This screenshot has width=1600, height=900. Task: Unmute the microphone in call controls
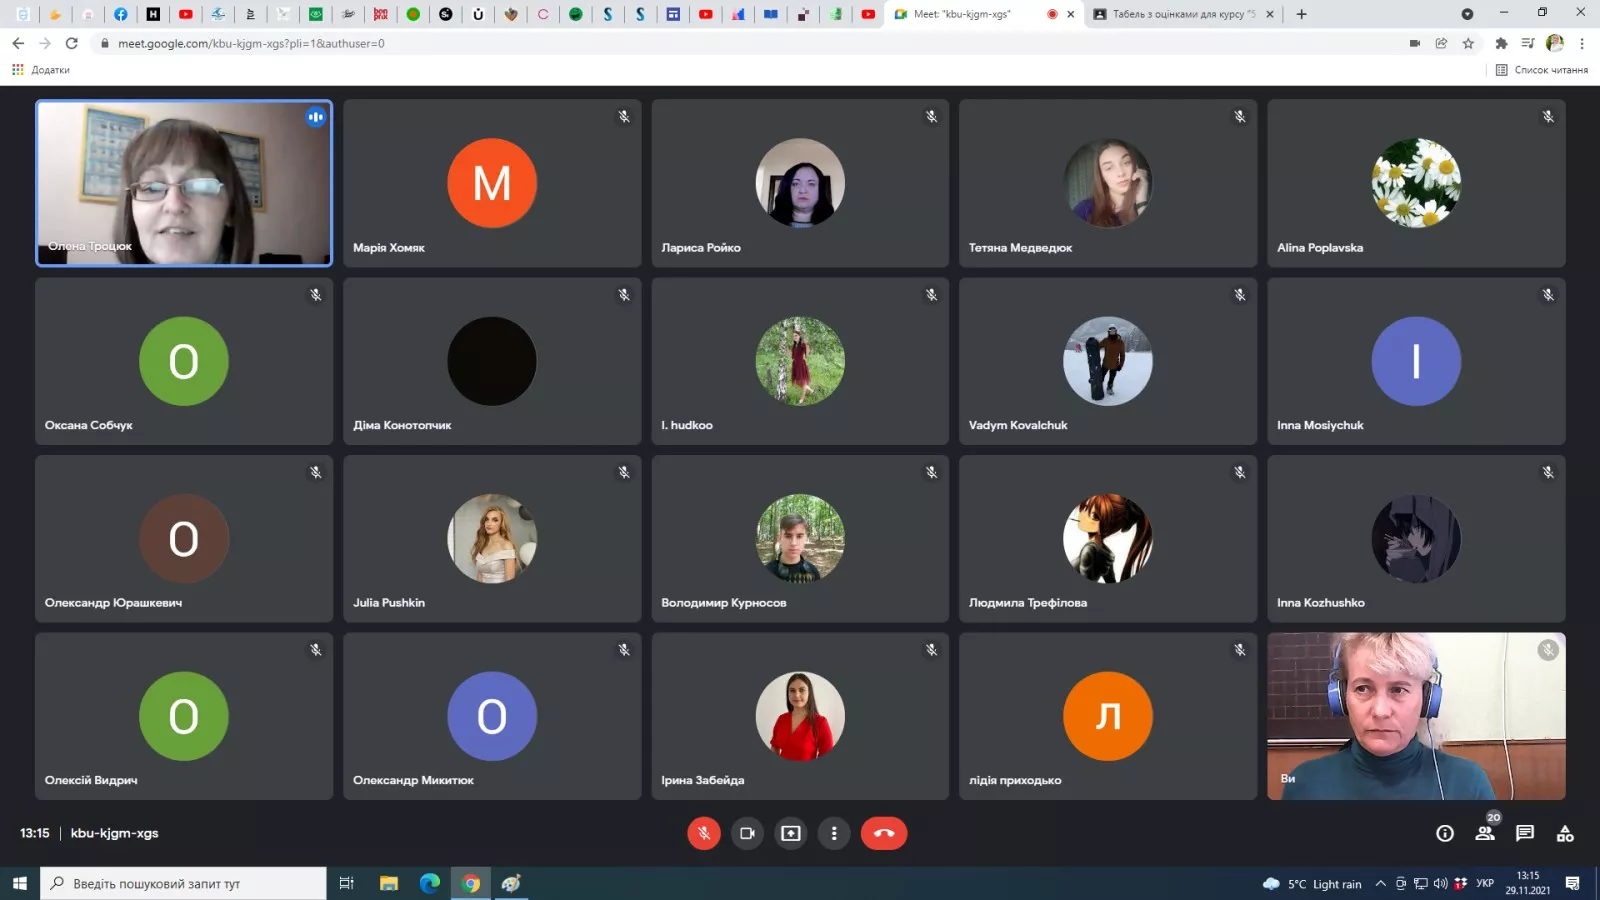coord(703,833)
